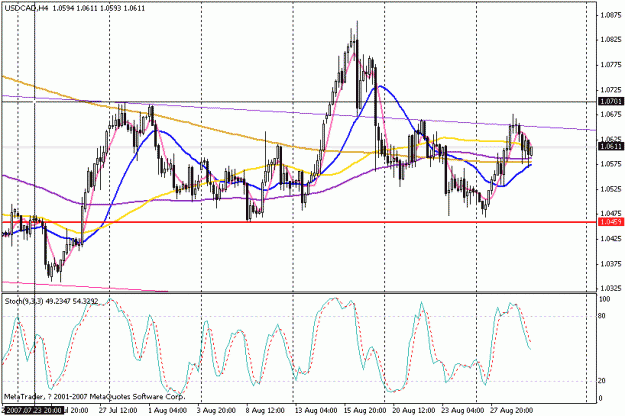Click the 15 Aug 20:00 time label
The height and width of the screenshot is (416, 625).
(365, 410)
